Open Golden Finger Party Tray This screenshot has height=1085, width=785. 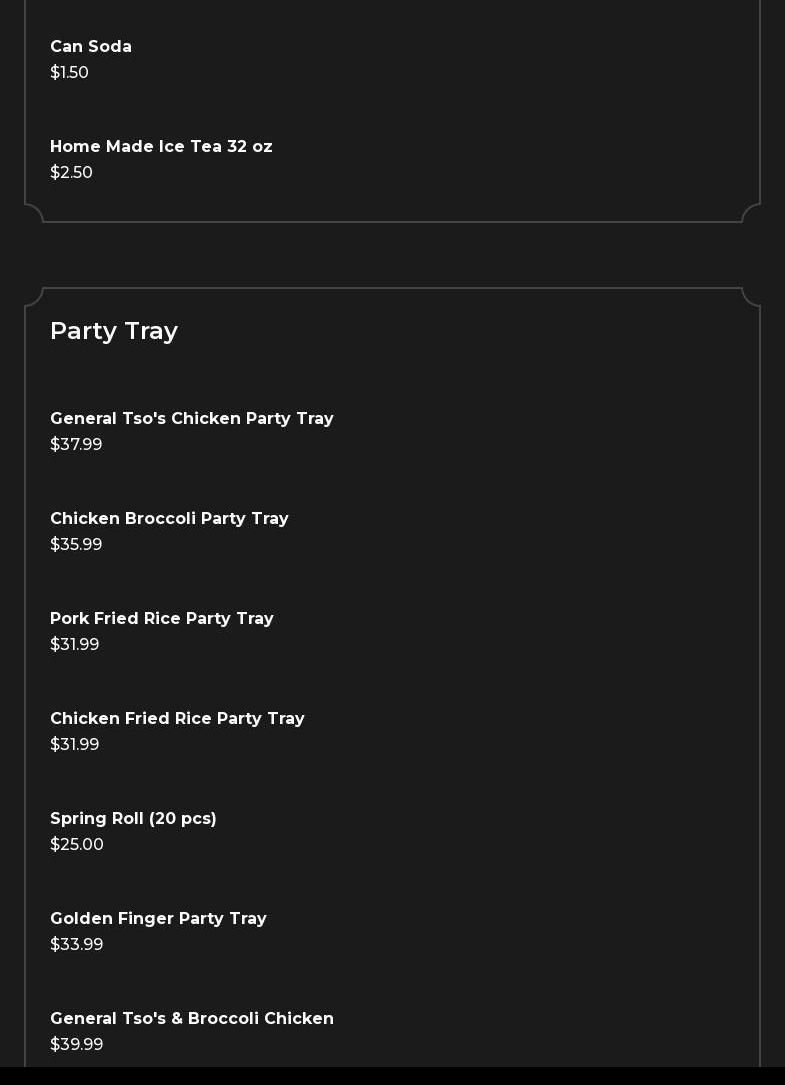tap(158, 919)
